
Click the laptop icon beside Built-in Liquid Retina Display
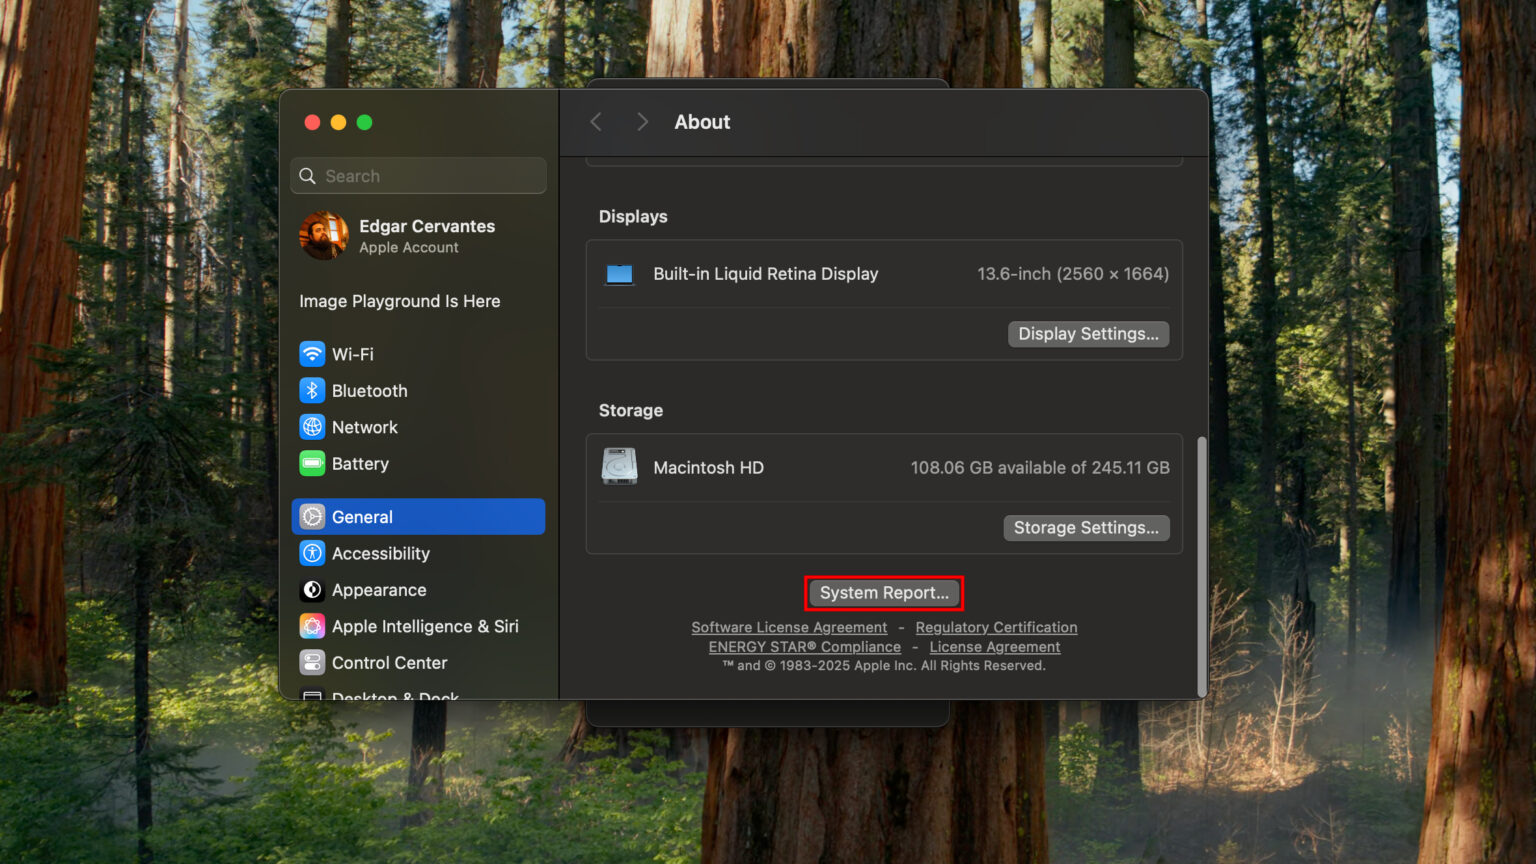tap(619, 273)
